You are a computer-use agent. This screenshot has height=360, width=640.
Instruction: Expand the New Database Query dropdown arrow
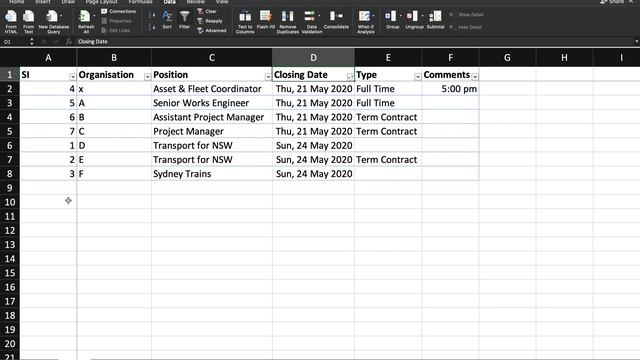point(62,16)
